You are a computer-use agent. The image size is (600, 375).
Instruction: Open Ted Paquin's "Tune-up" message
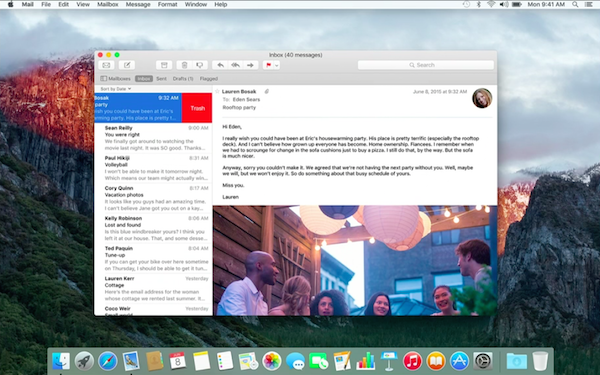153,259
